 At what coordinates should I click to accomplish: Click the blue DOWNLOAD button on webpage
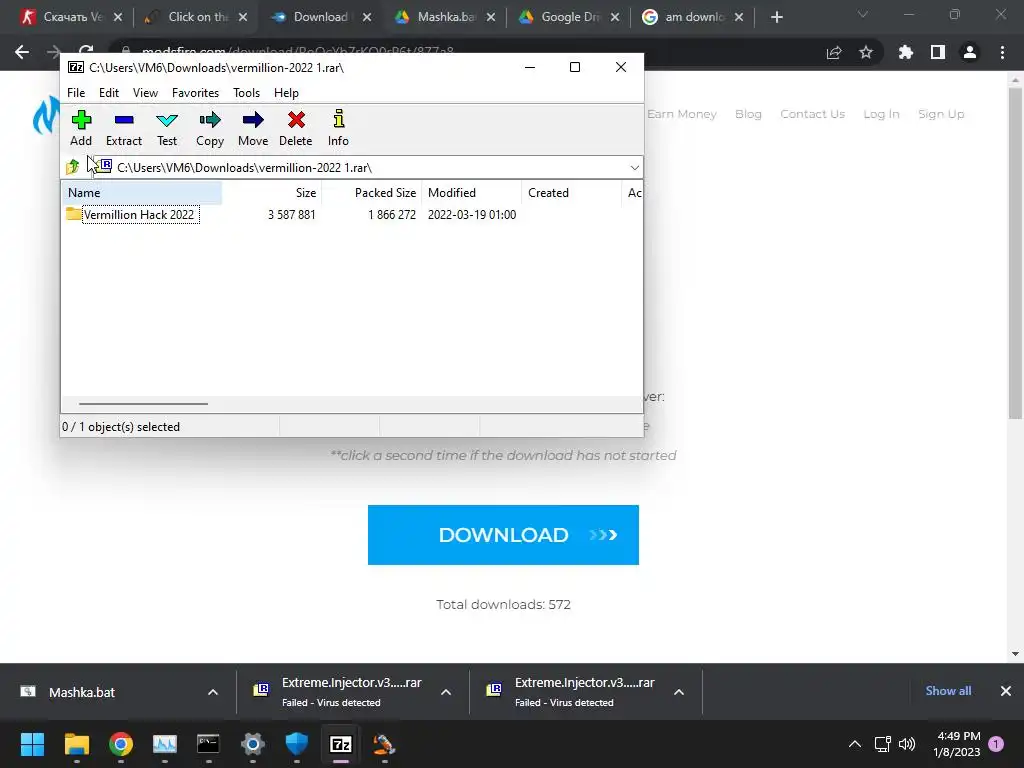[x=503, y=535]
